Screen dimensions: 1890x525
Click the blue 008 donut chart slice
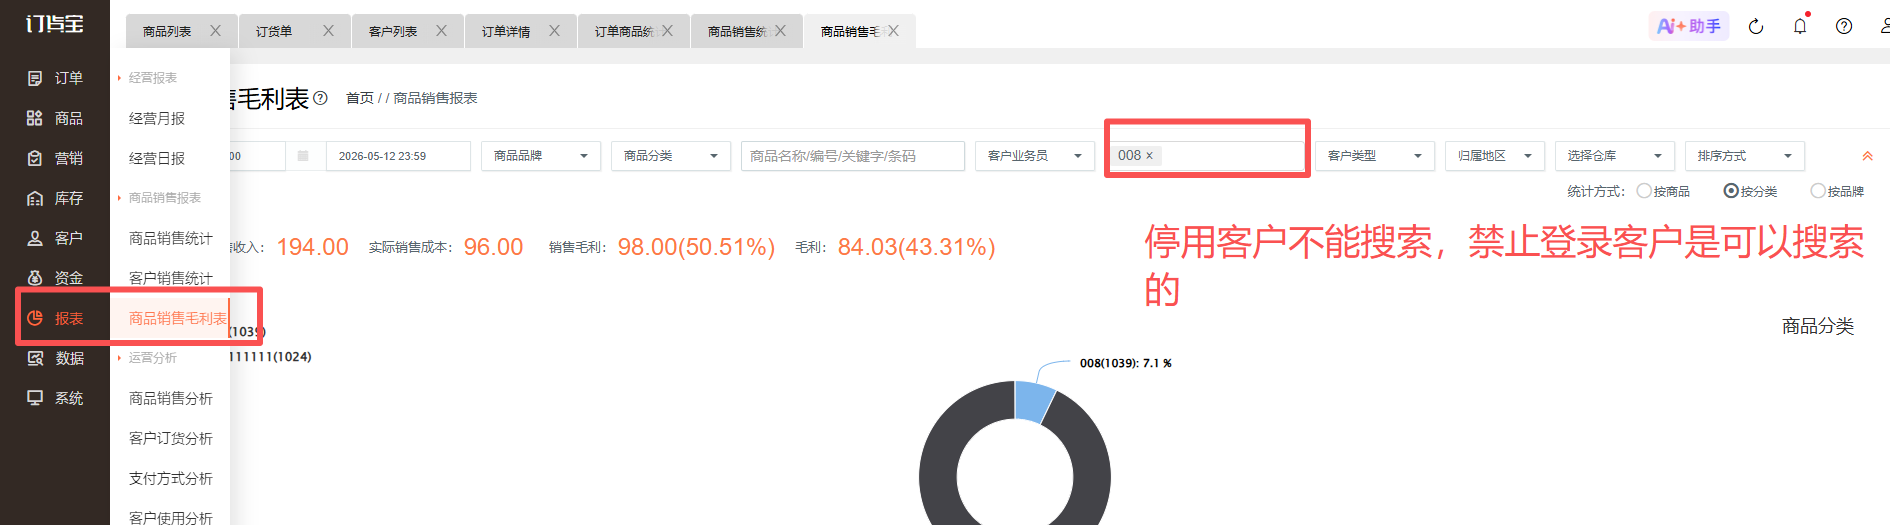[1034, 400]
